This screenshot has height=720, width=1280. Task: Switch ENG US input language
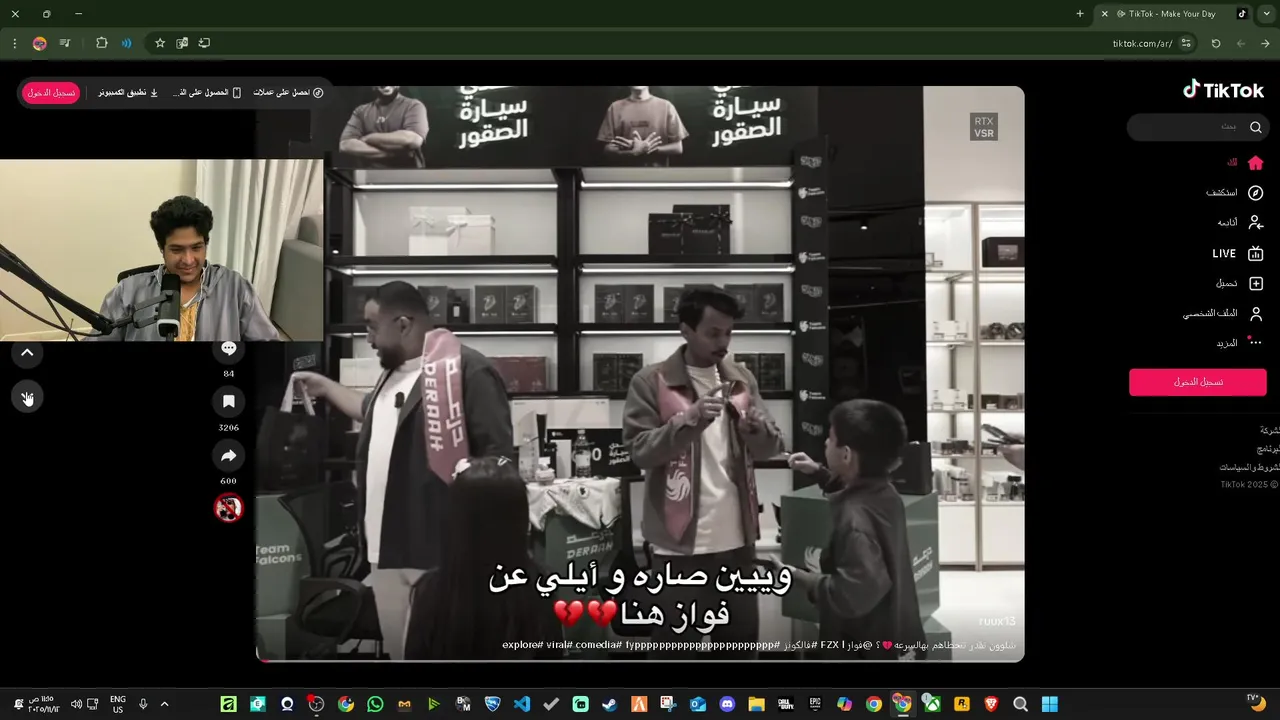click(x=118, y=704)
